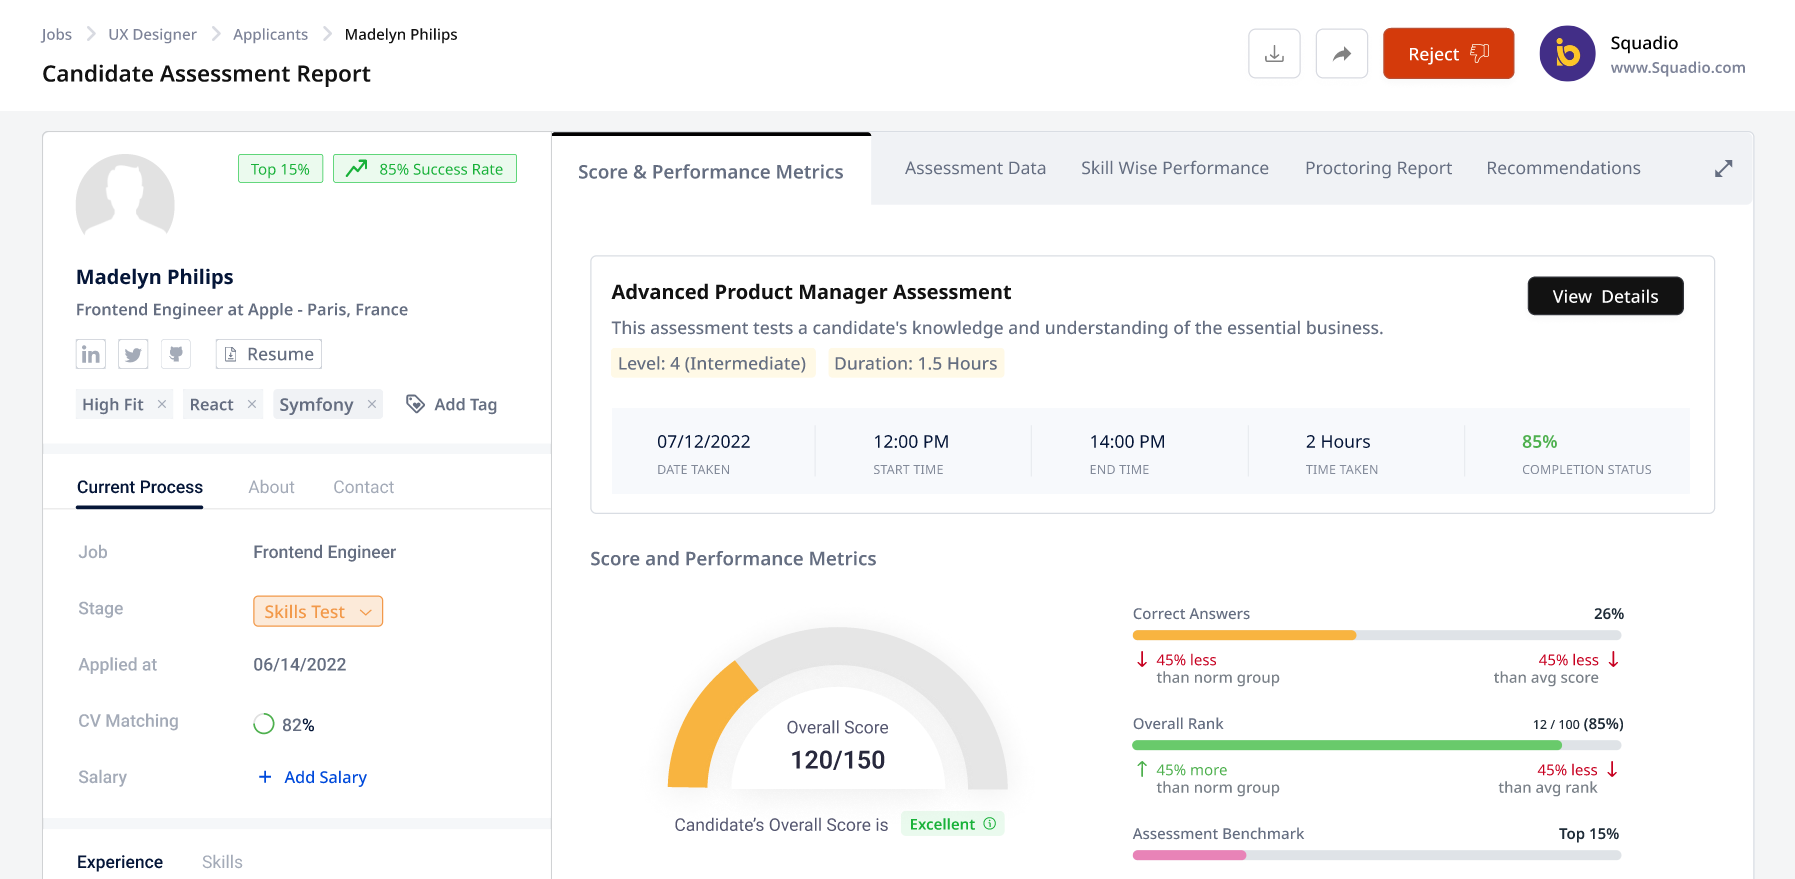
Task: Remove the High Fit tag
Action: tap(162, 404)
